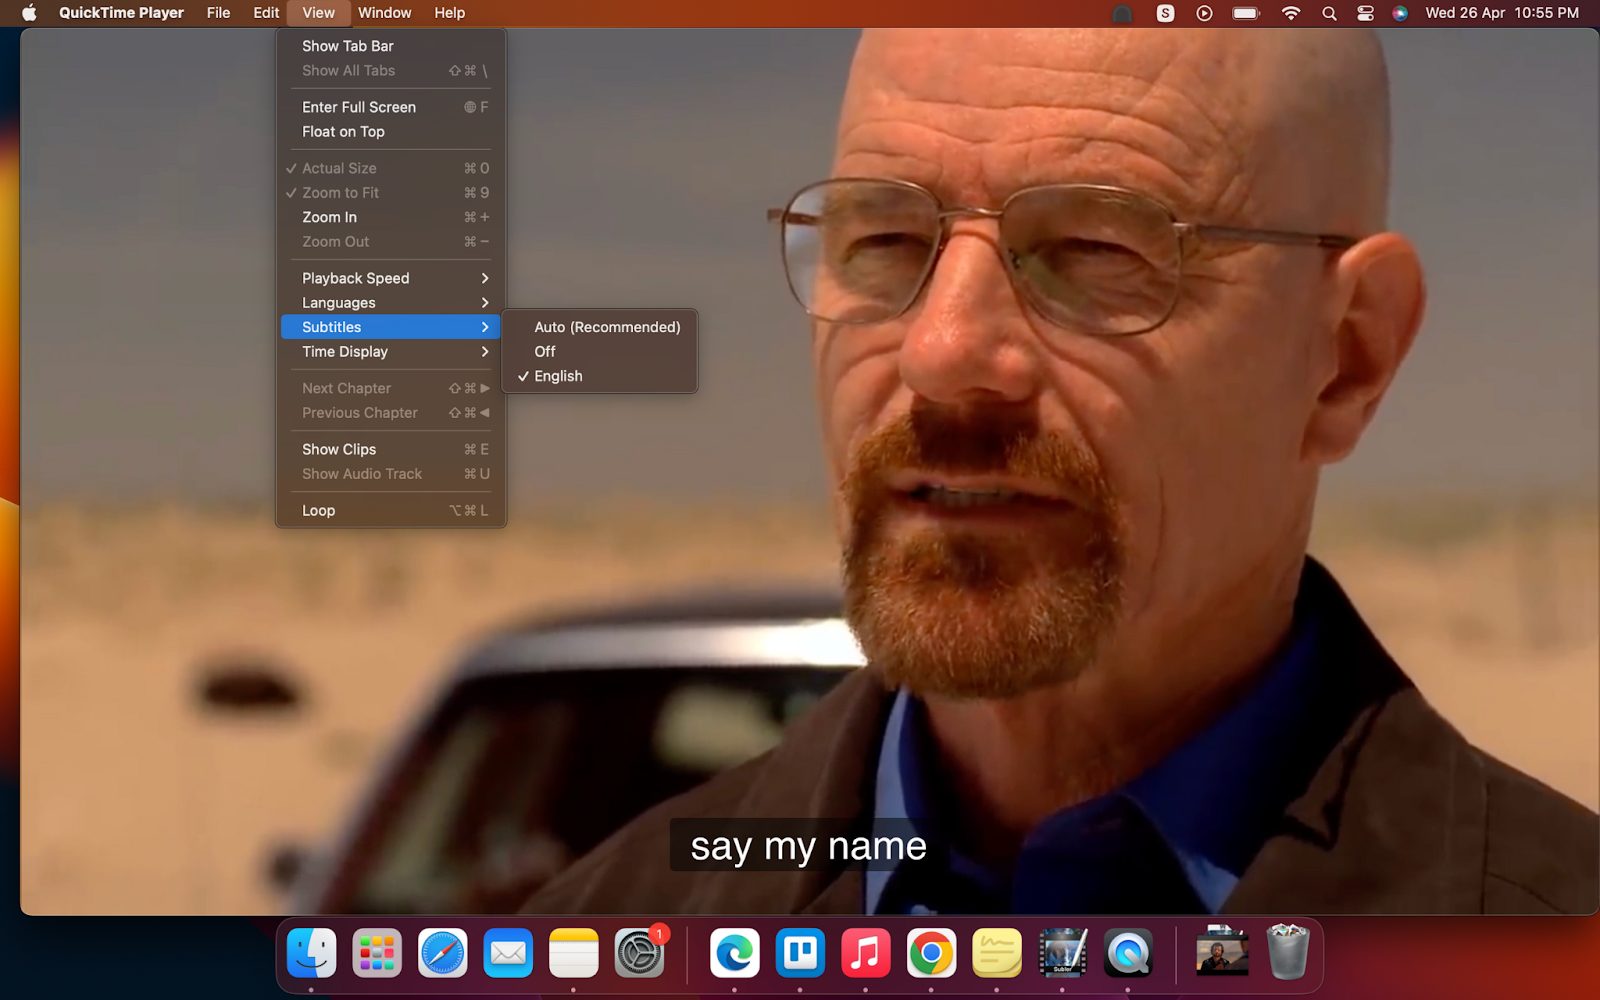1600x1000 pixels.
Task: Open System Settings in dock
Action: coord(639,953)
